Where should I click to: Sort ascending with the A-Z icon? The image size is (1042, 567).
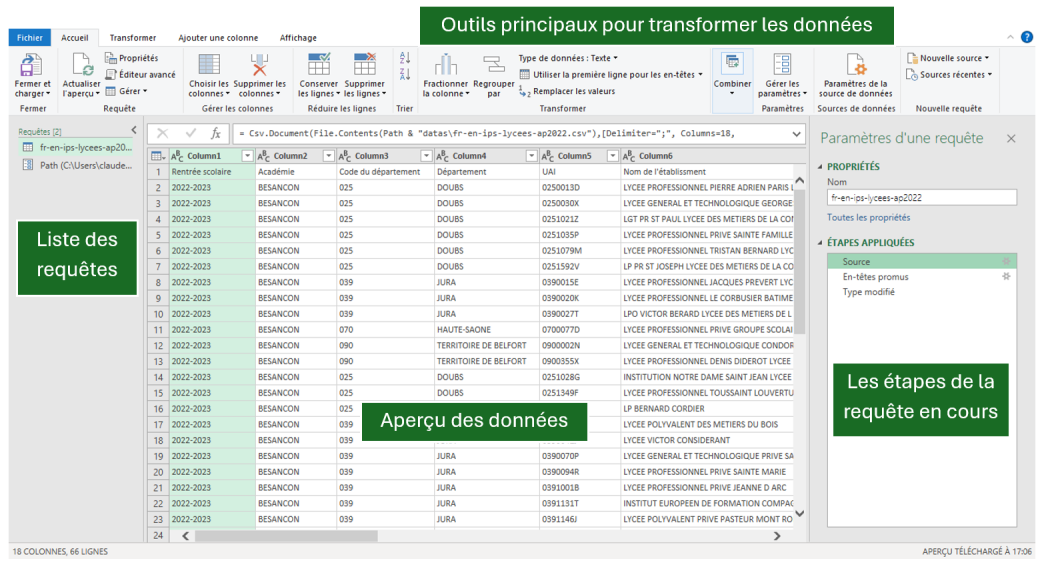coord(405,58)
